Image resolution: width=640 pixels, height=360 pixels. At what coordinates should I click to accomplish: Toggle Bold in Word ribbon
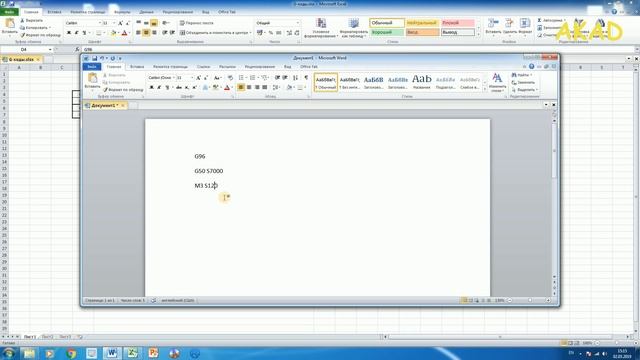(x=151, y=87)
